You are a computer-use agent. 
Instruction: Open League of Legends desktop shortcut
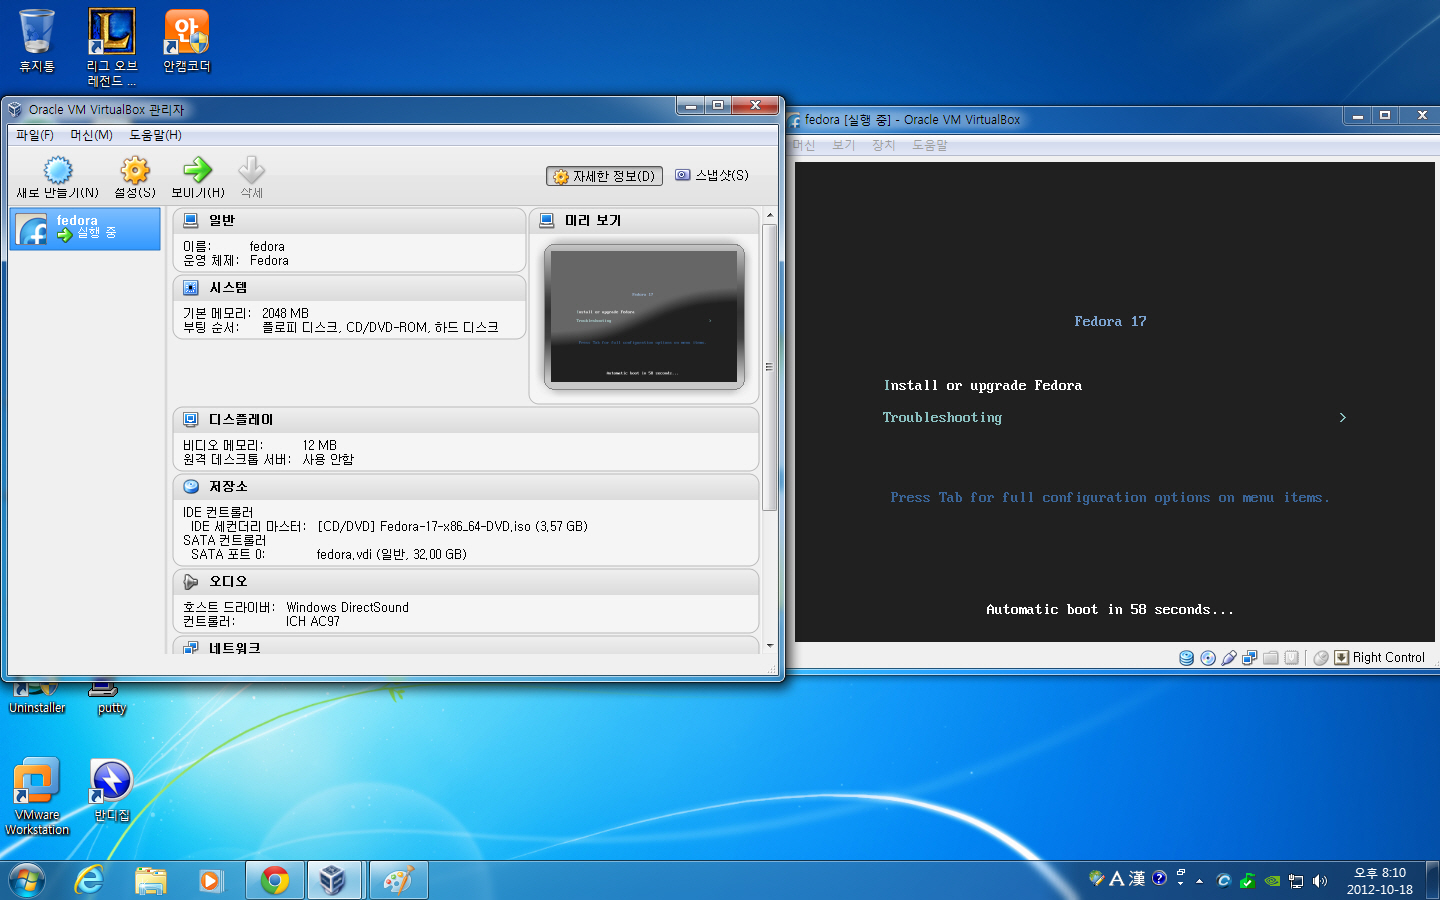tap(112, 48)
